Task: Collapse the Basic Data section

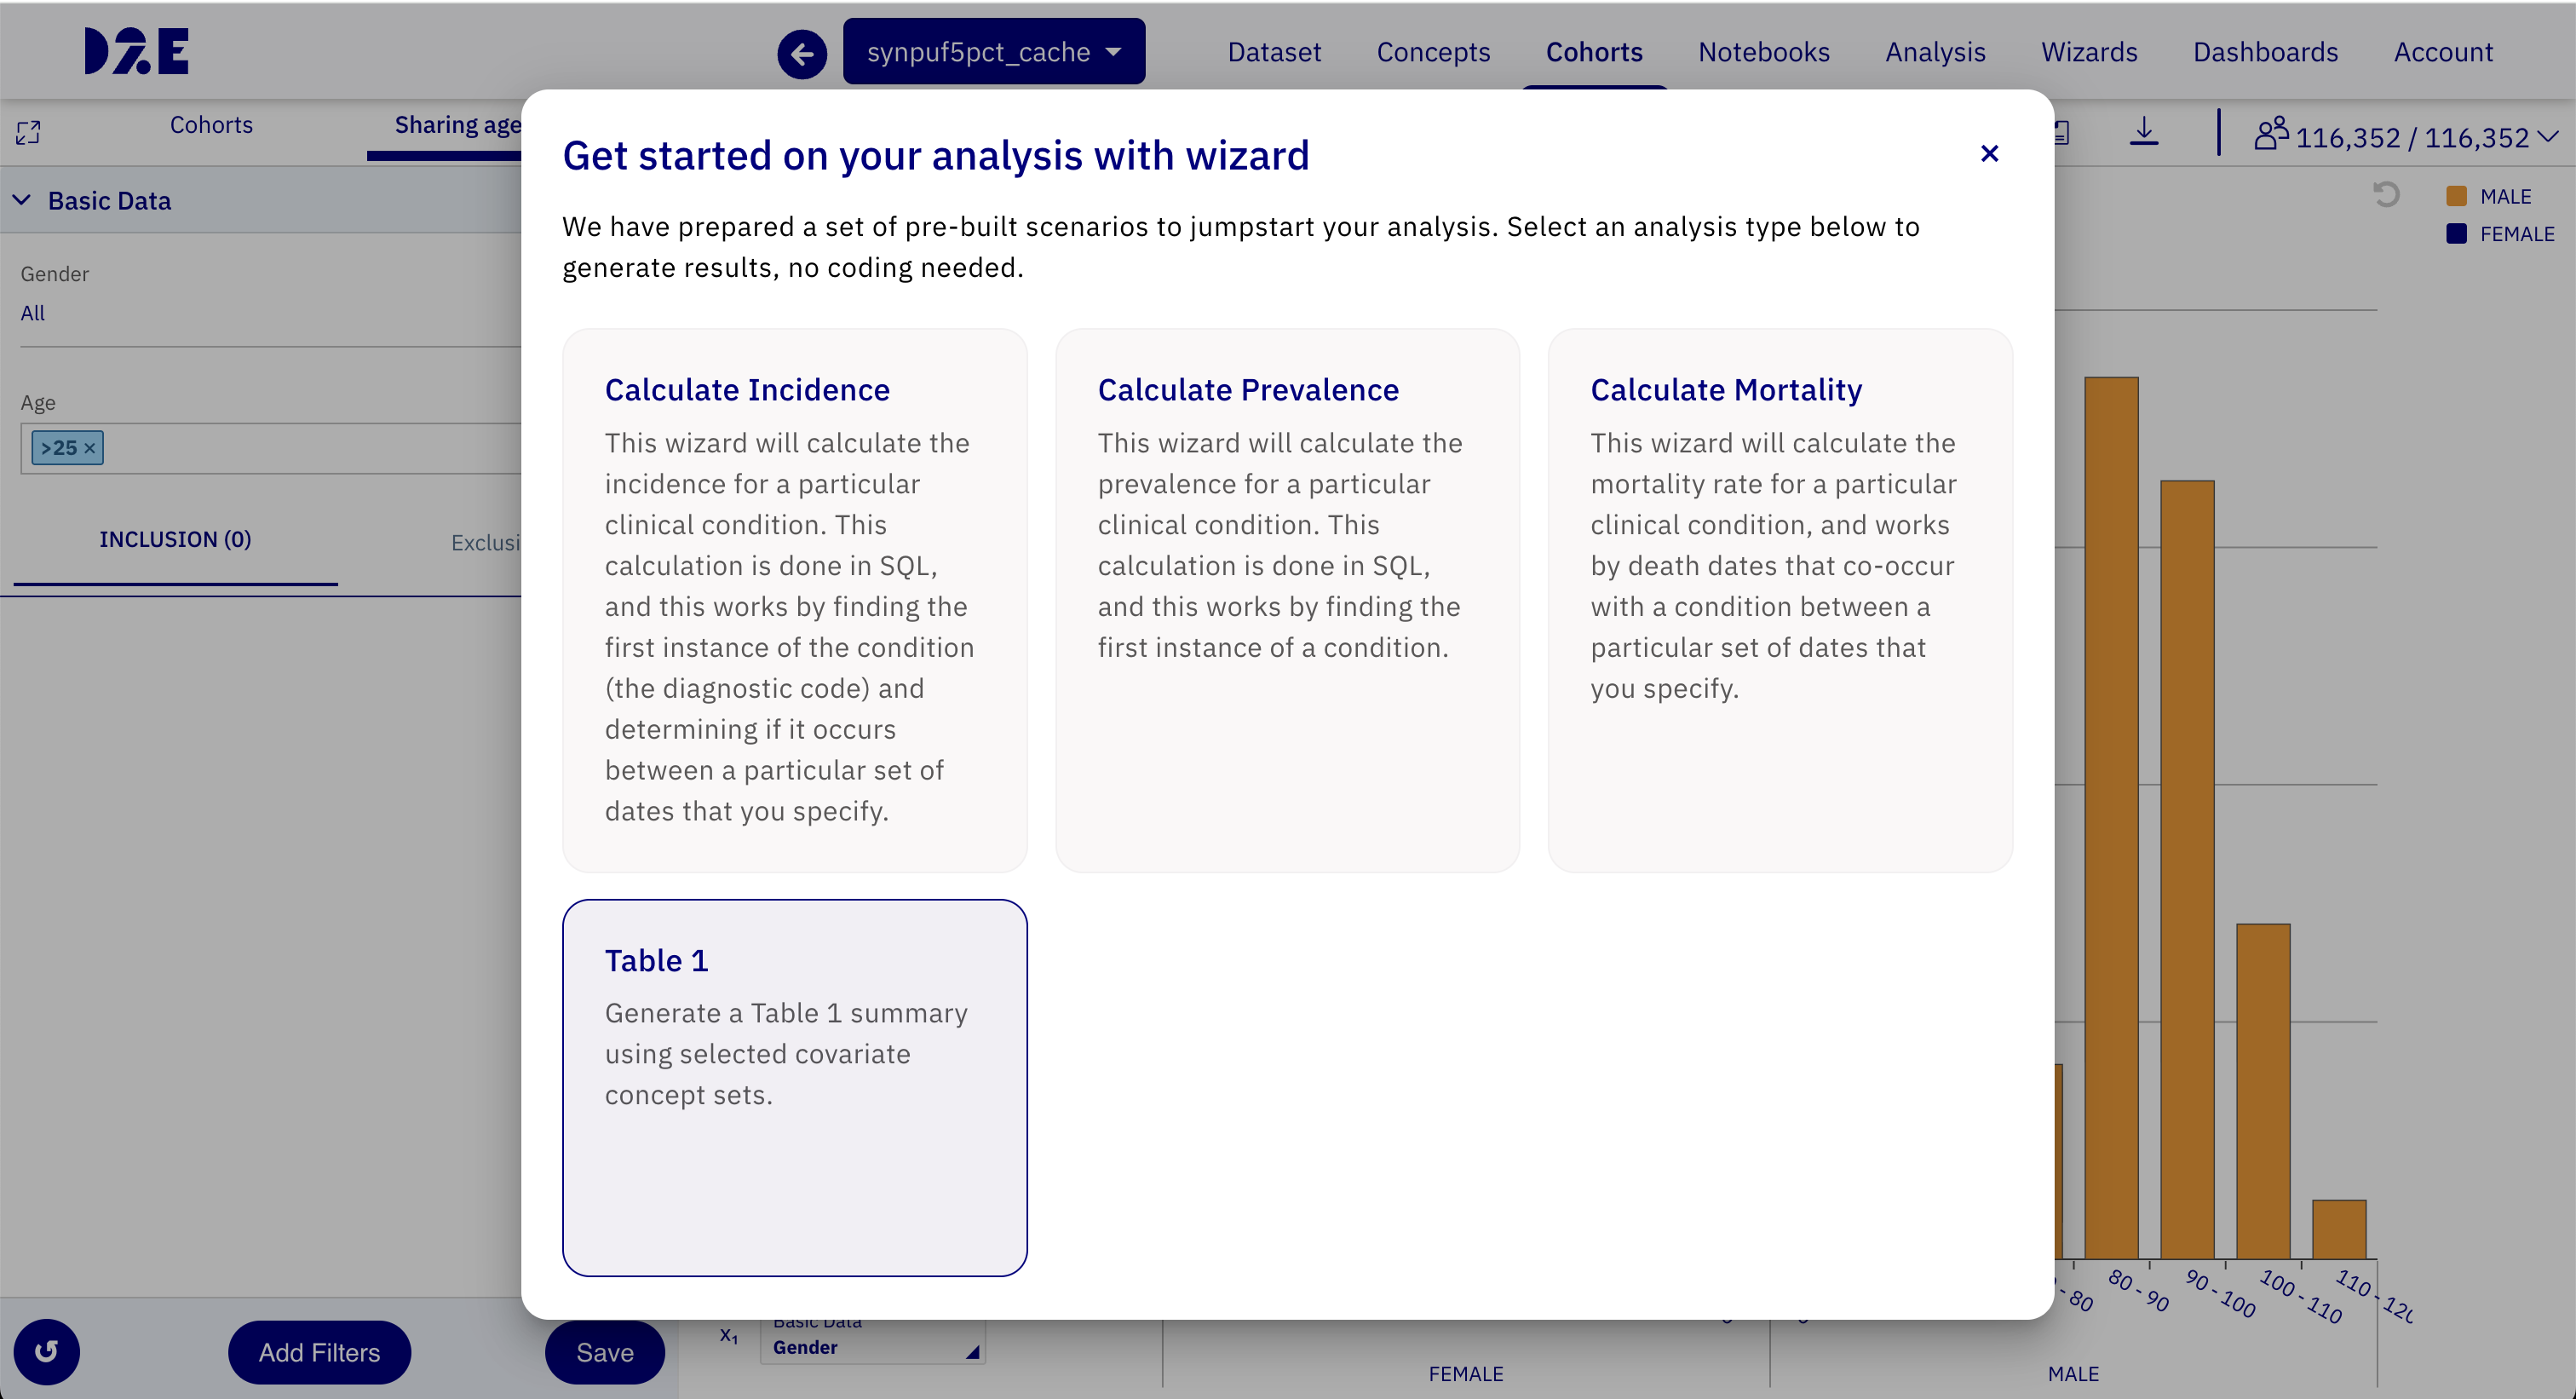Action: tap(21, 200)
